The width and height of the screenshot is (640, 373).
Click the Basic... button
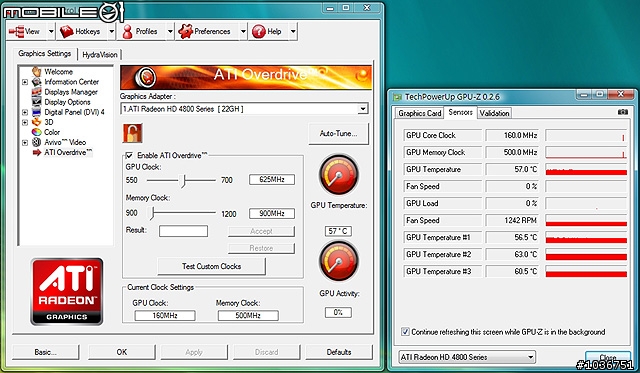click(x=45, y=352)
